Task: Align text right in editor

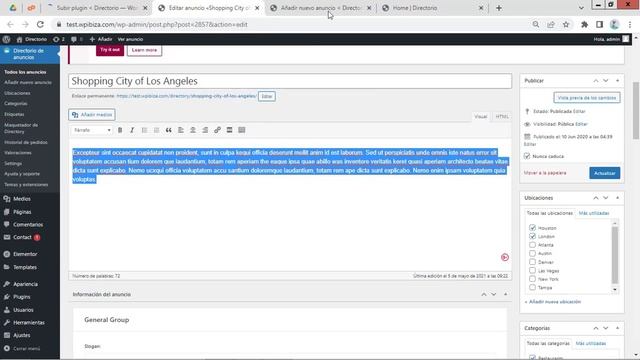Action: click(205, 130)
